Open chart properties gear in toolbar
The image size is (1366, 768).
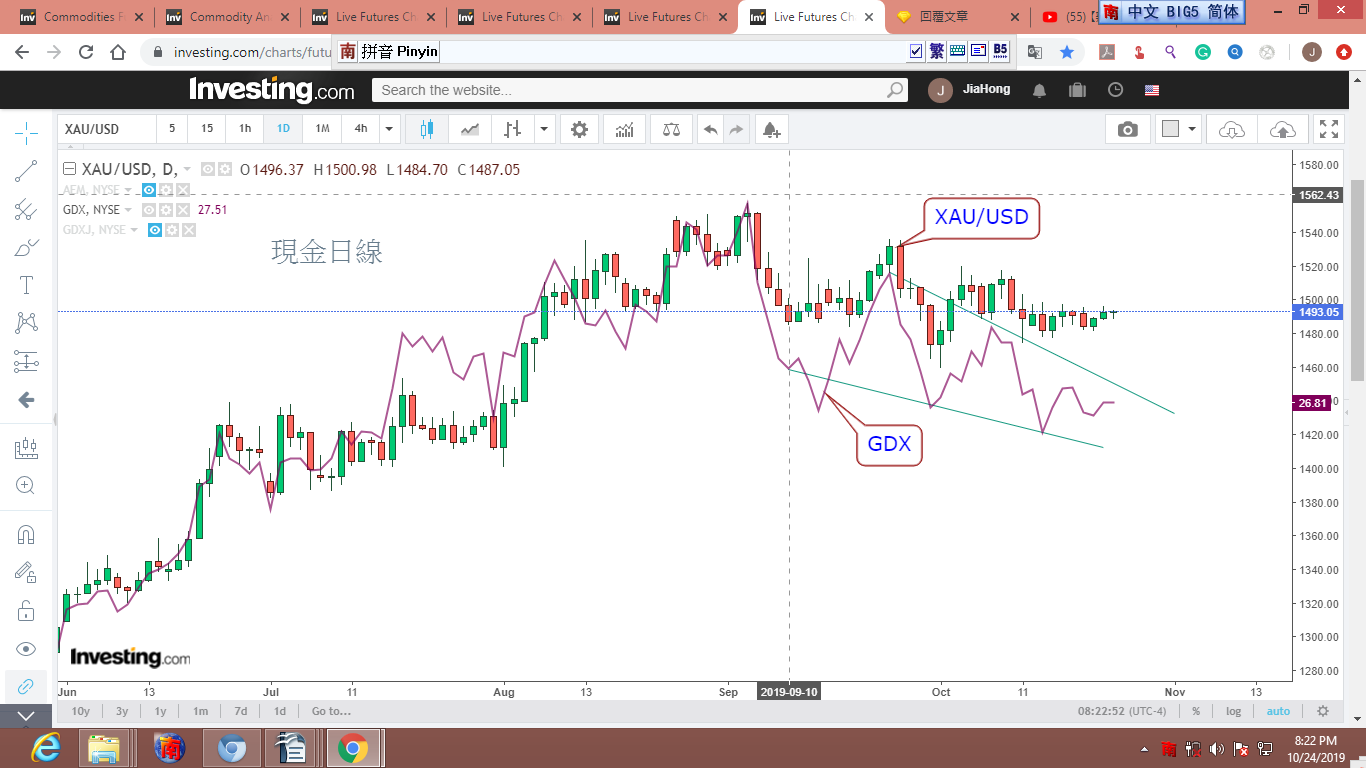click(579, 129)
